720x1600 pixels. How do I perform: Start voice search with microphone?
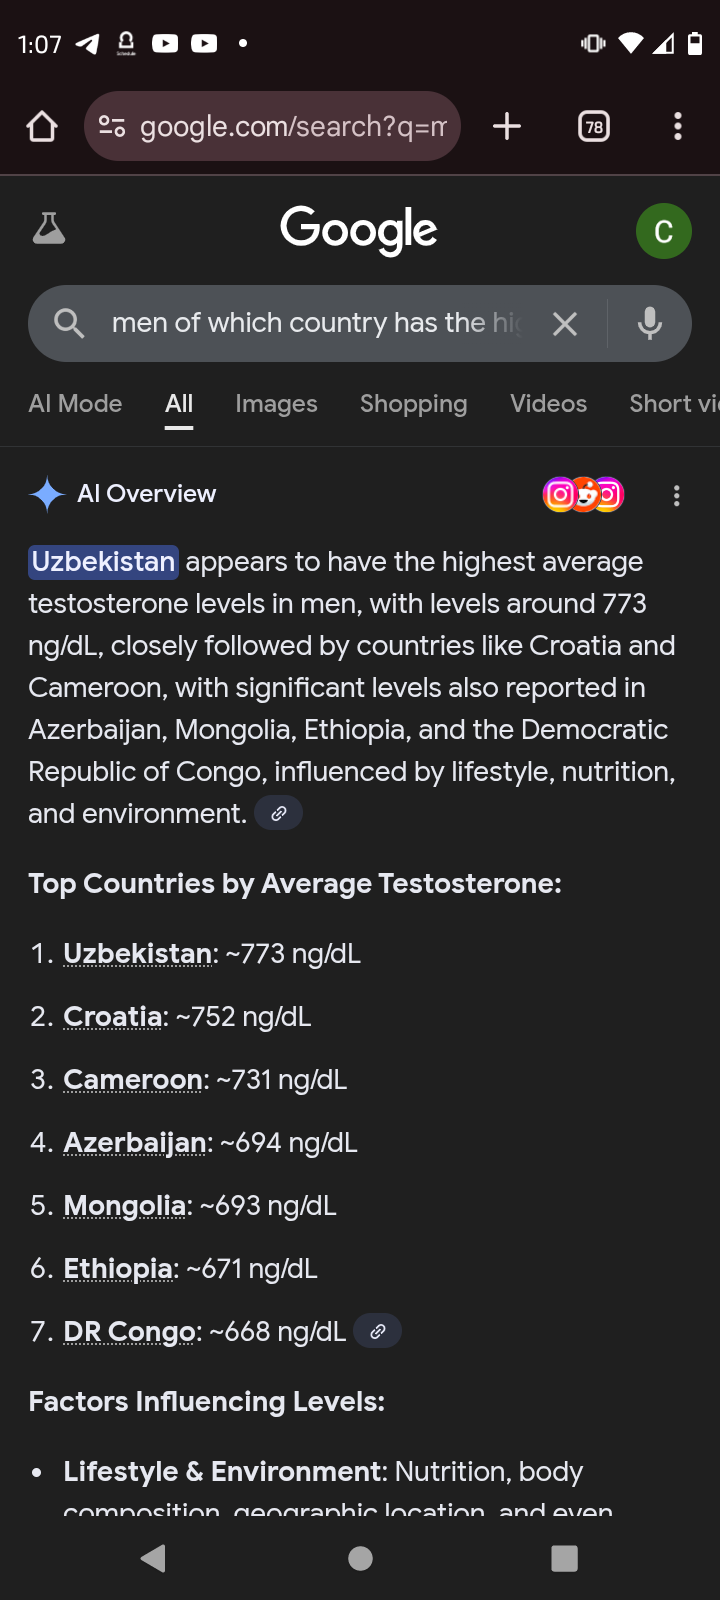[x=650, y=324]
